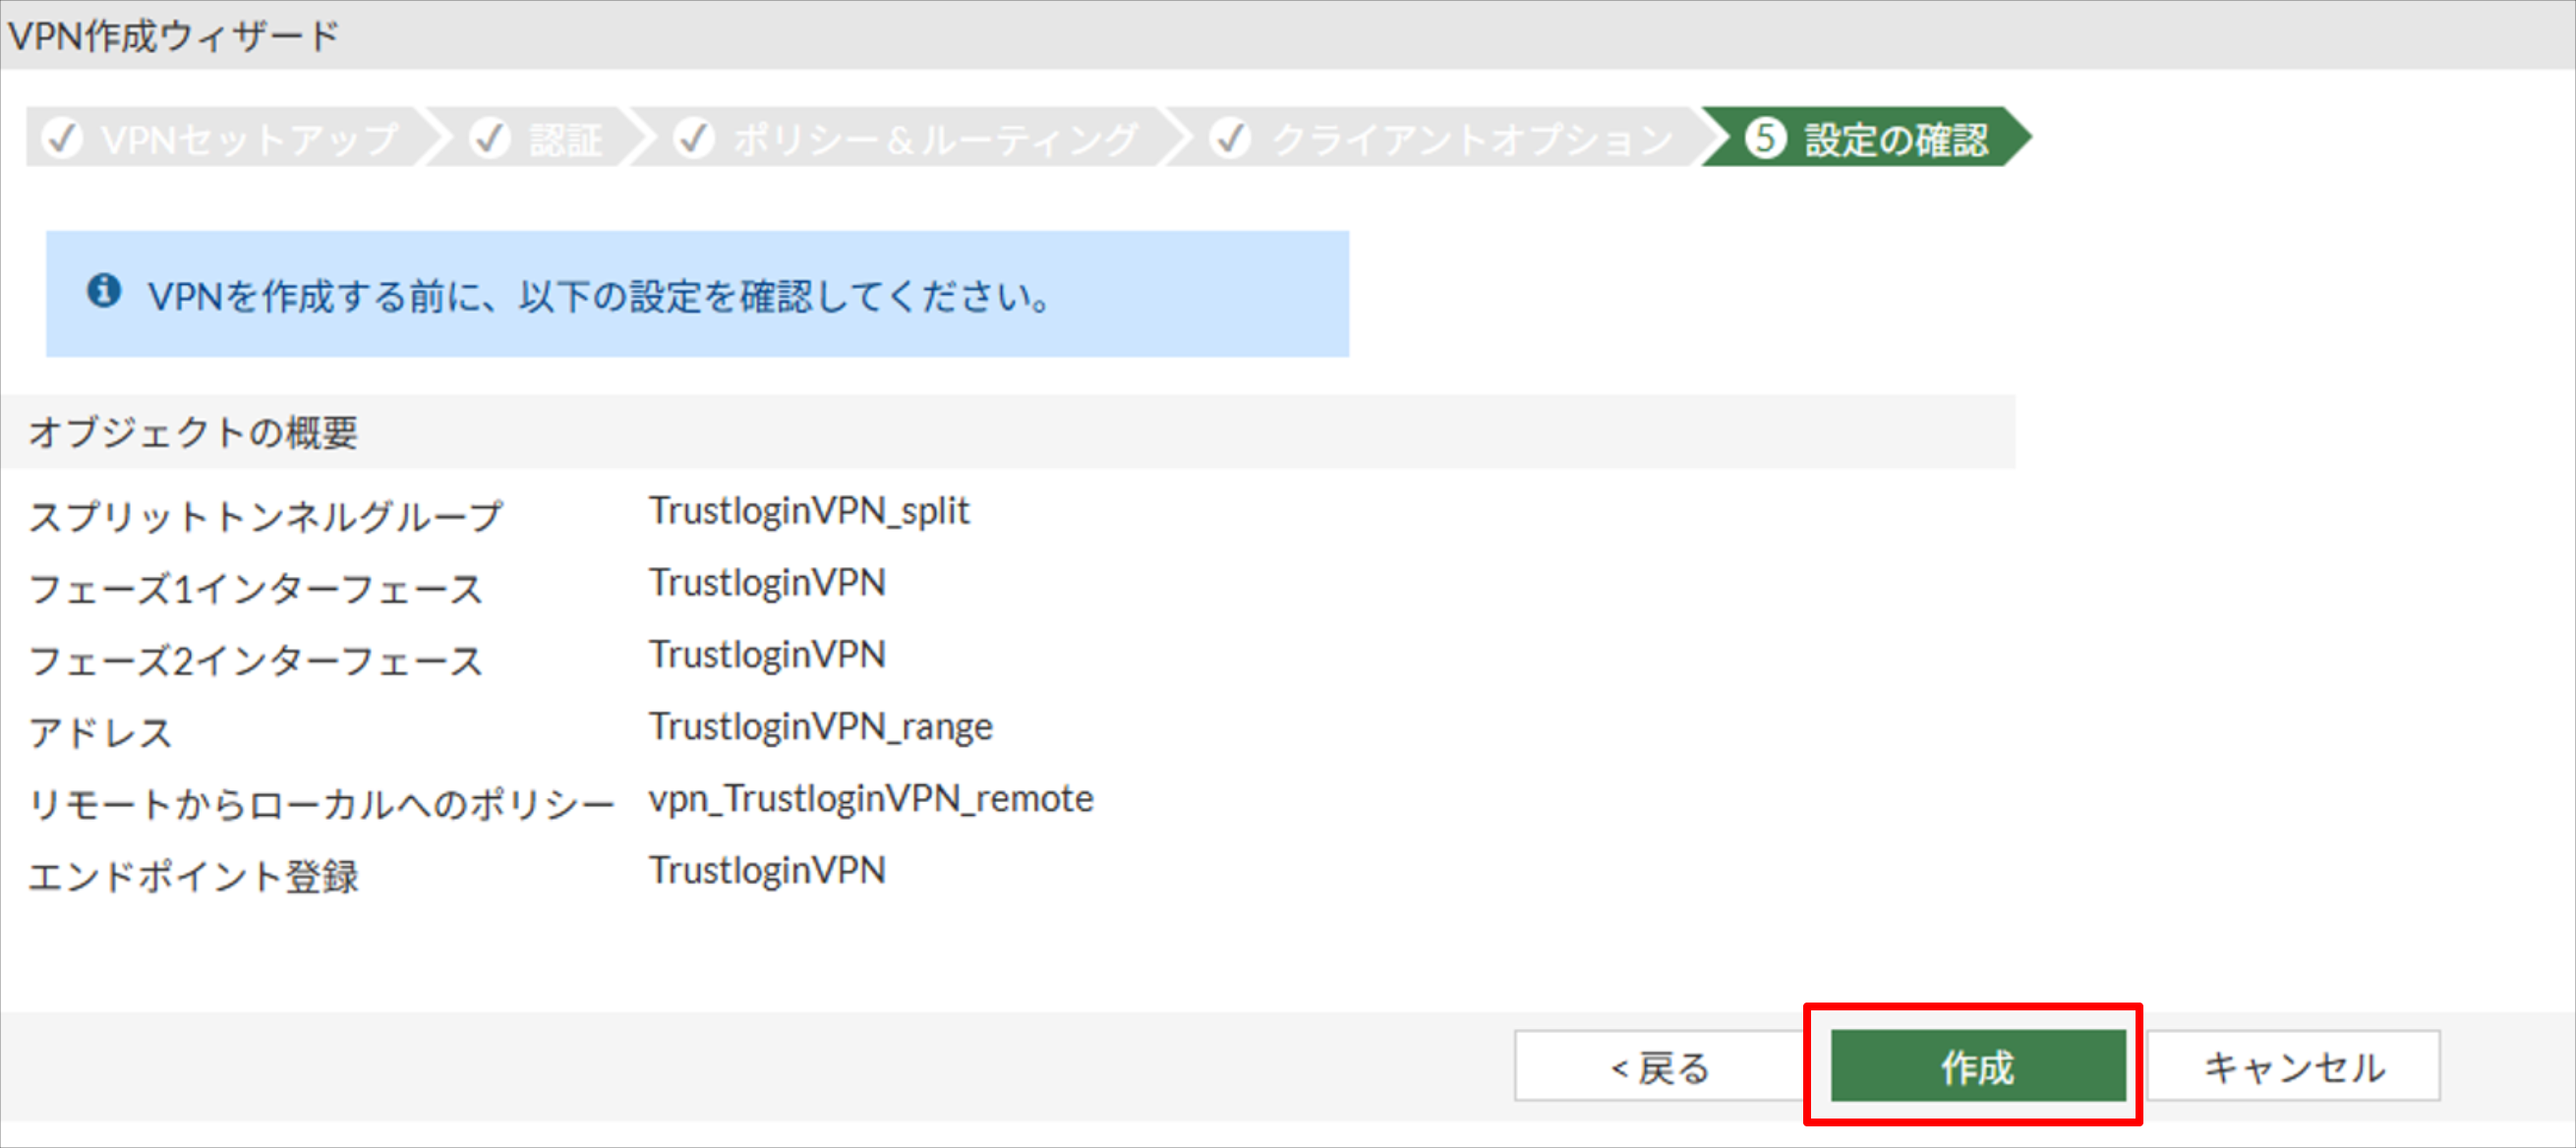Click the エンドポイント登録 label
The image size is (2576, 1148).
click(x=193, y=876)
